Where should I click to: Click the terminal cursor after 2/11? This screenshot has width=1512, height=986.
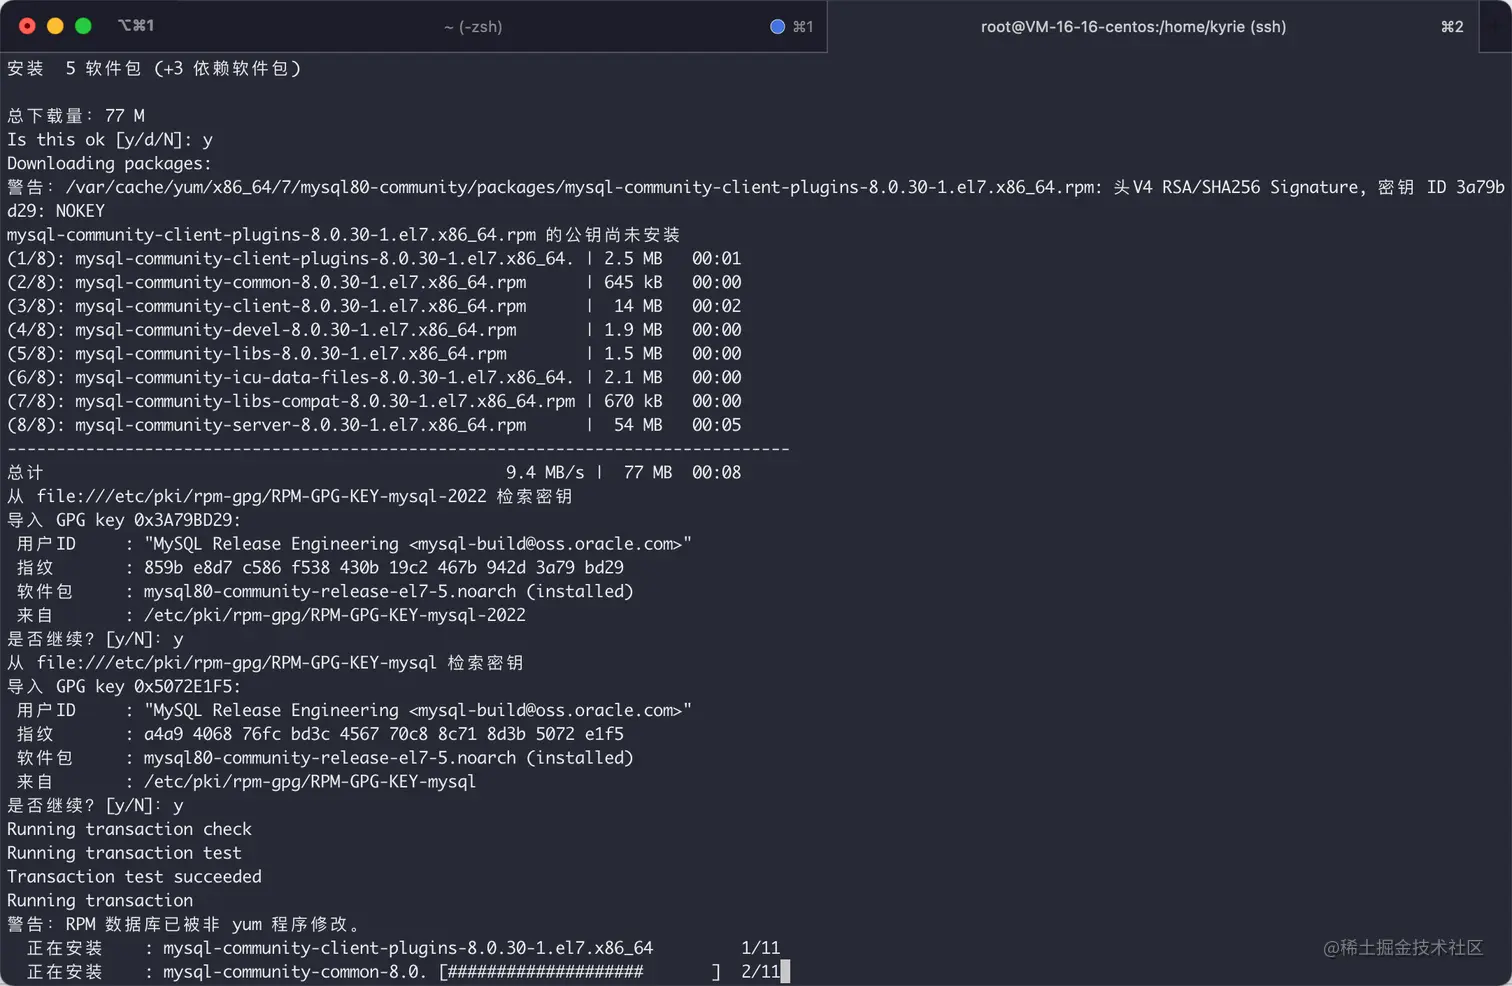coord(786,971)
